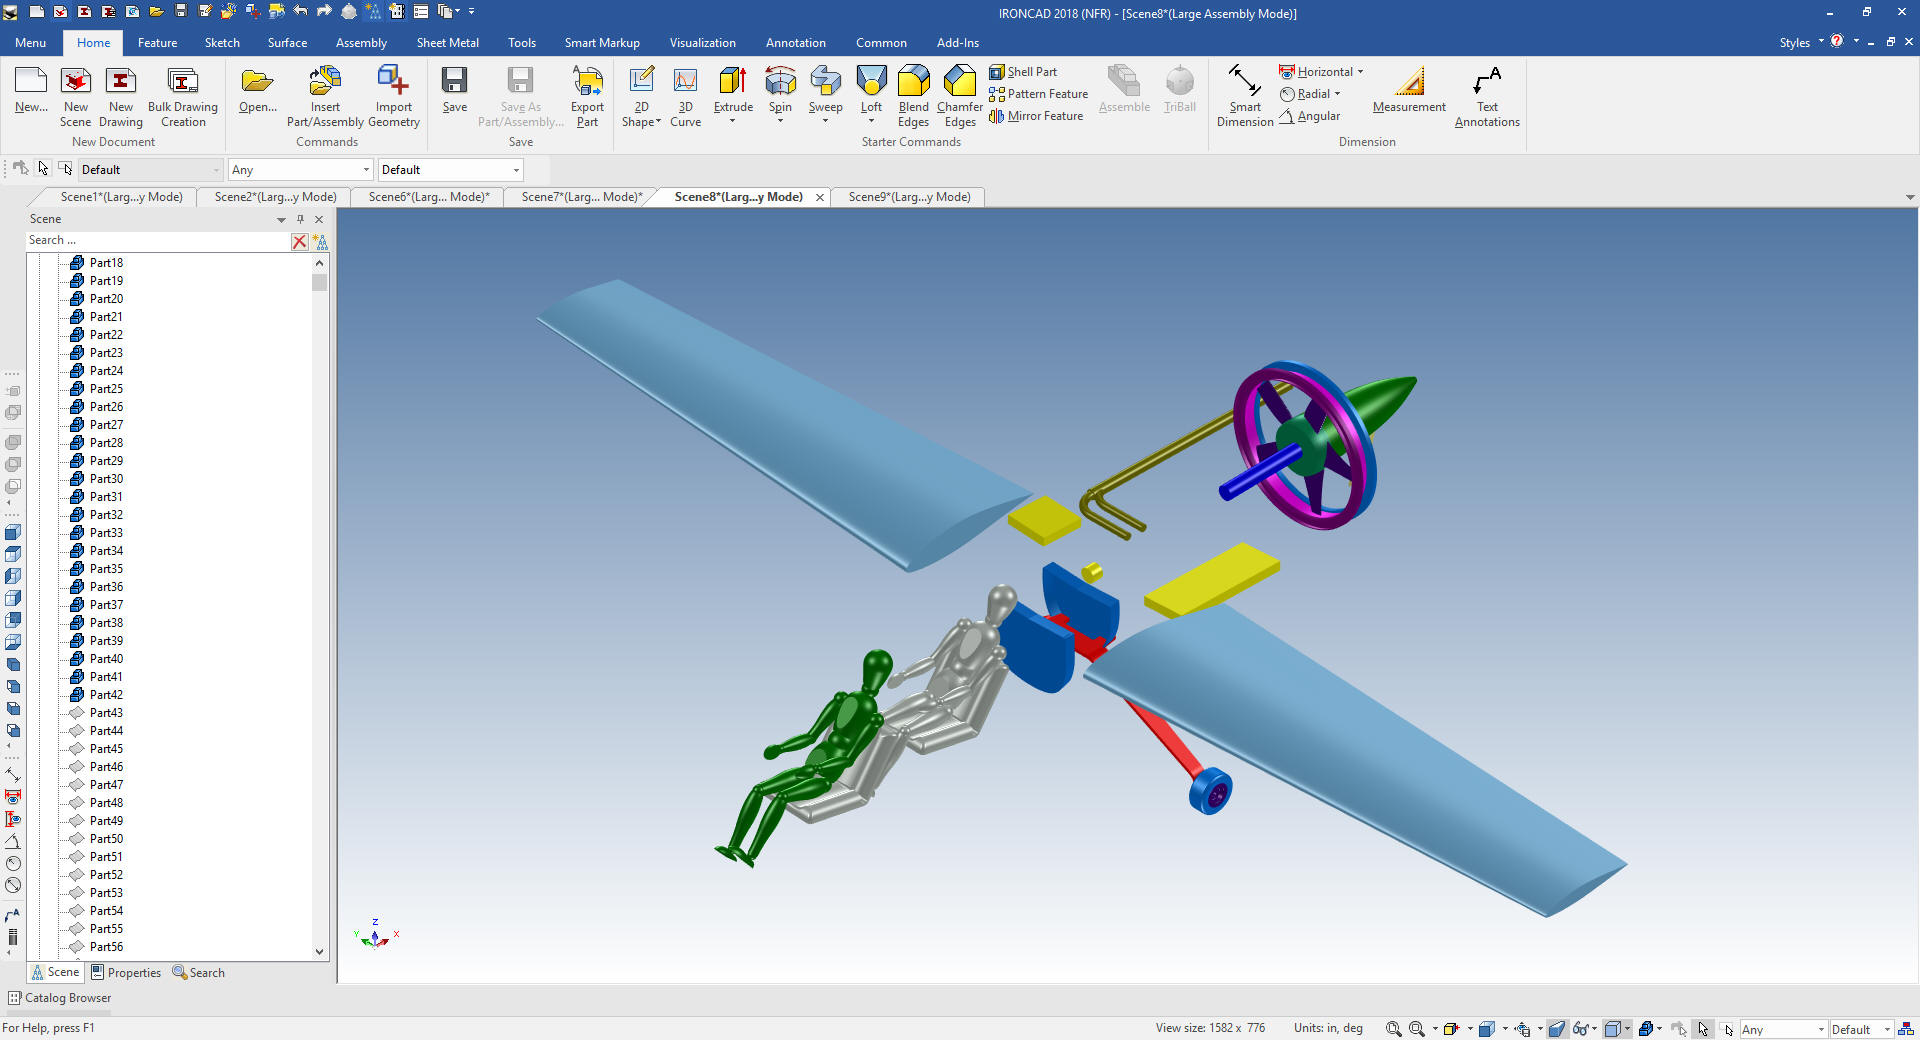Click Mirror Feature button

(x=1036, y=116)
